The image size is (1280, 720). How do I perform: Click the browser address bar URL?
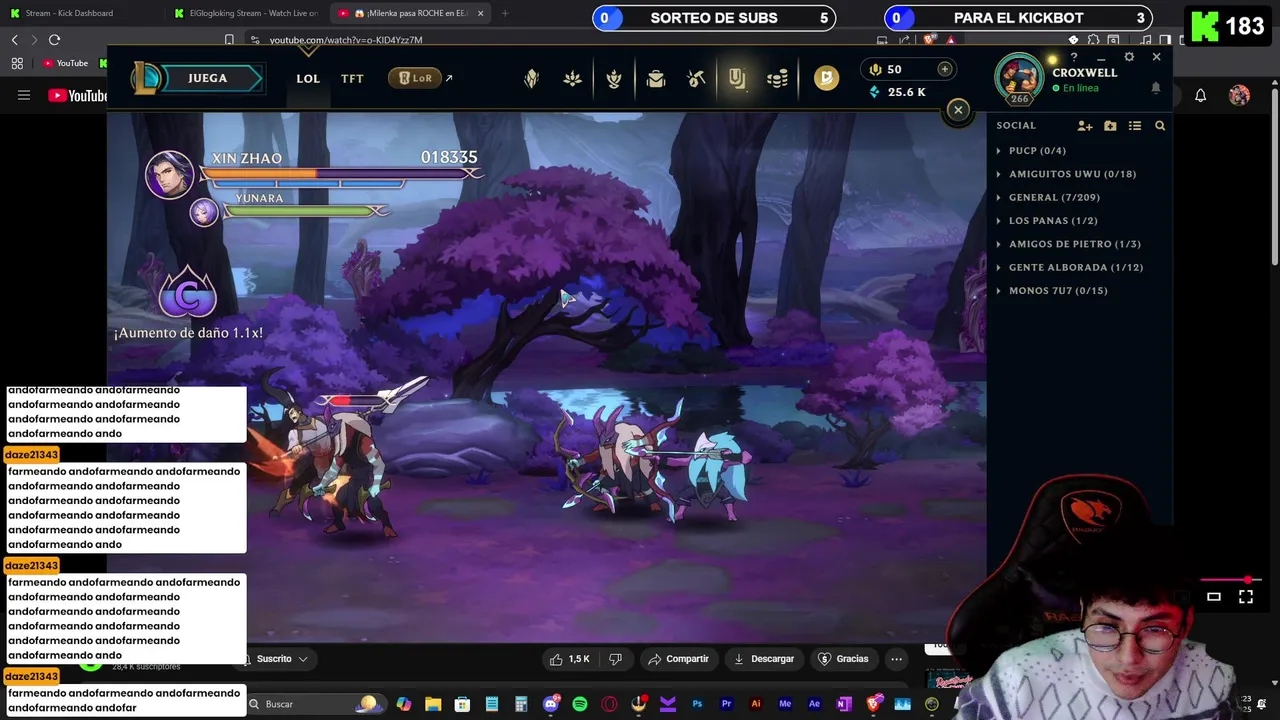[346, 40]
